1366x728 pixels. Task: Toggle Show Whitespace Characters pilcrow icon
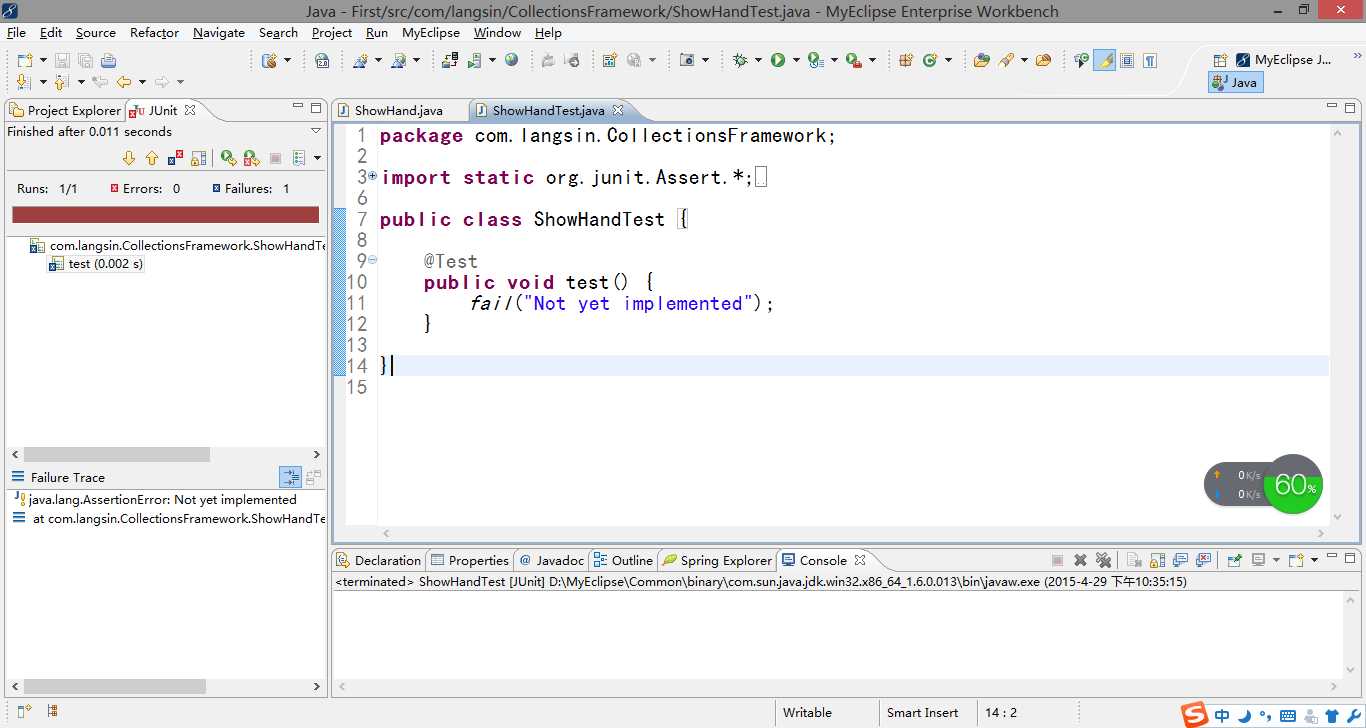coord(1150,60)
